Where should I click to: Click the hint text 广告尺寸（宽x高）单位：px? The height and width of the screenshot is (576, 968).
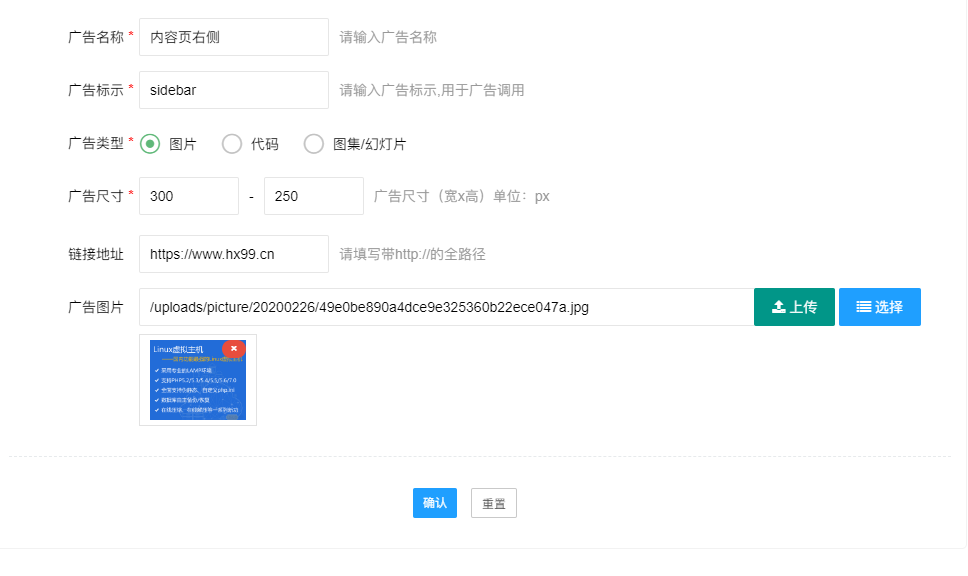tap(462, 196)
